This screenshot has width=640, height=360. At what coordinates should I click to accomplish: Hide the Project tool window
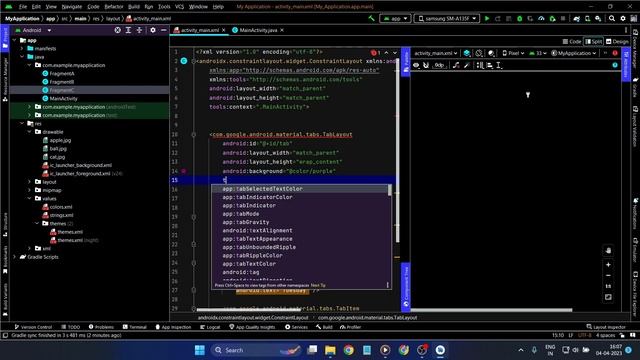tap(164, 30)
